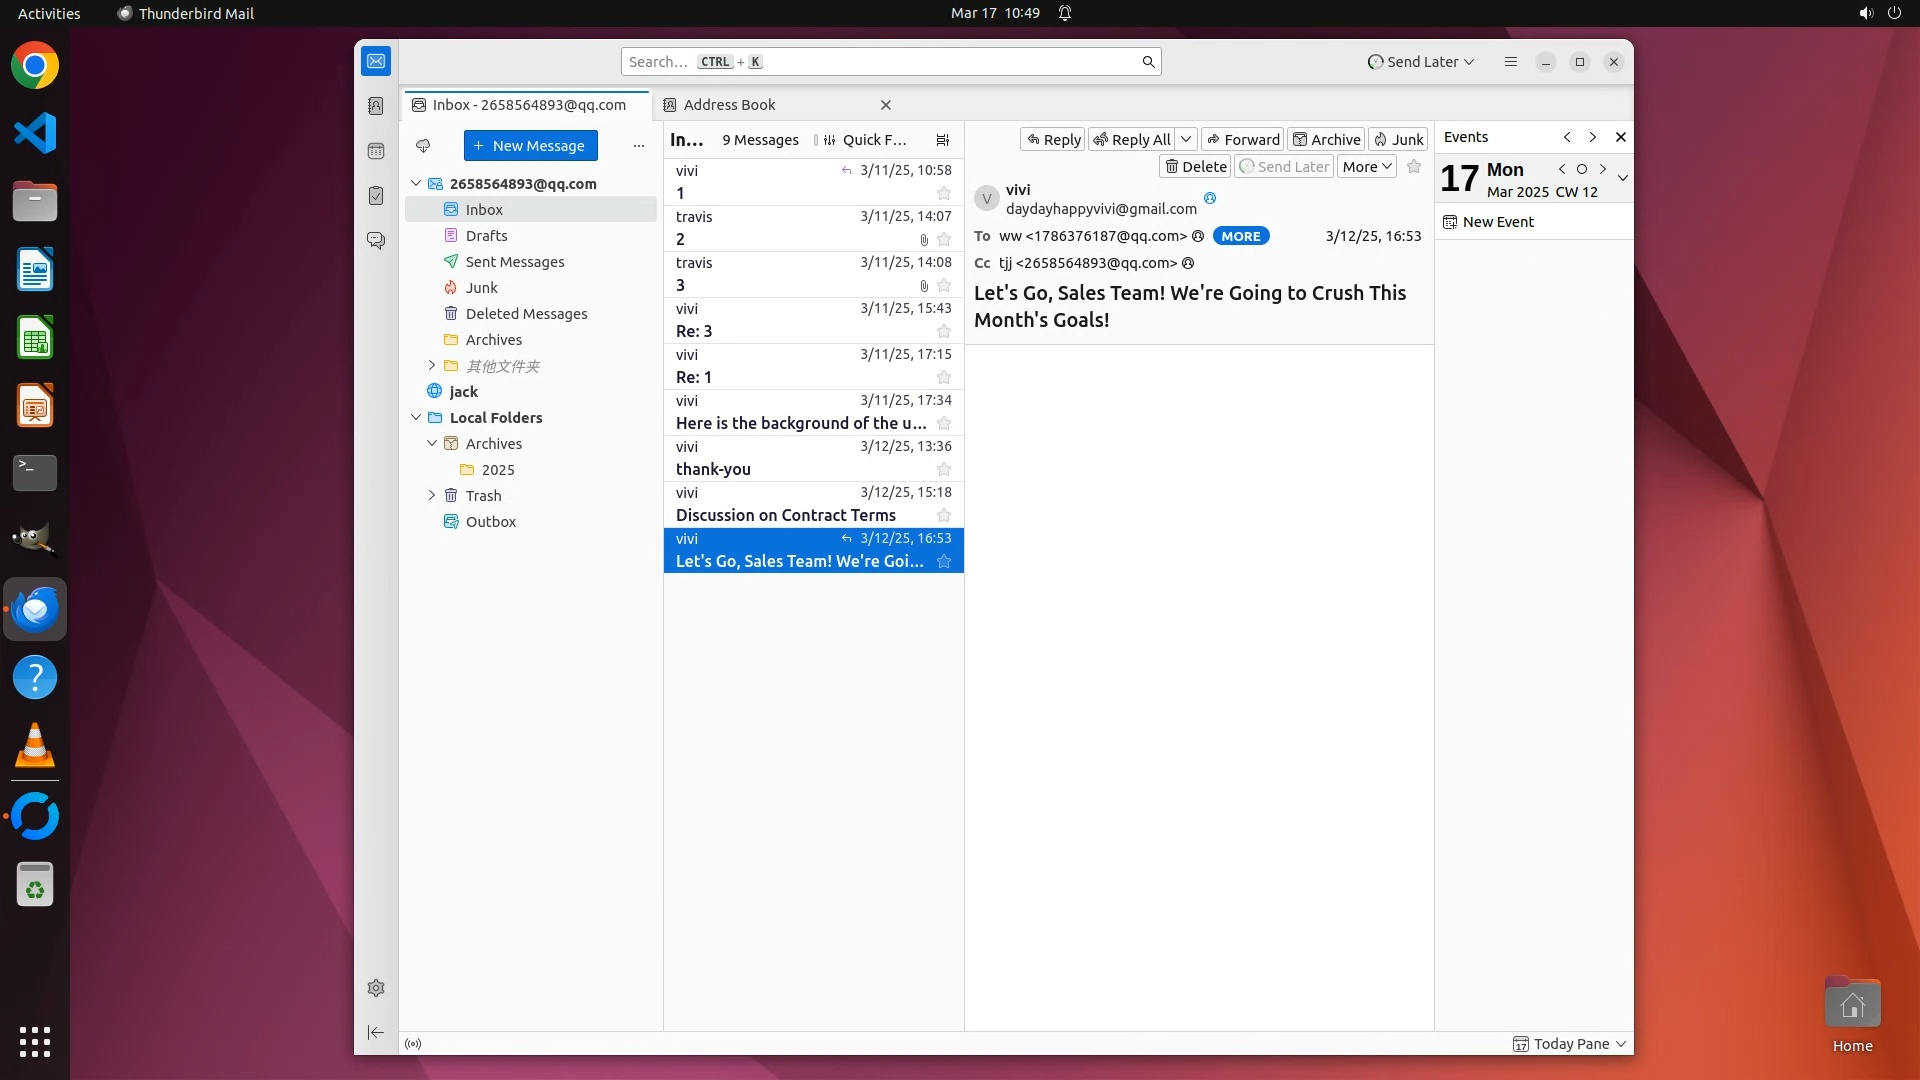Click Get Messages cloud icon
Viewport: 1920px width, 1080px height.
click(x=423, y=146)
